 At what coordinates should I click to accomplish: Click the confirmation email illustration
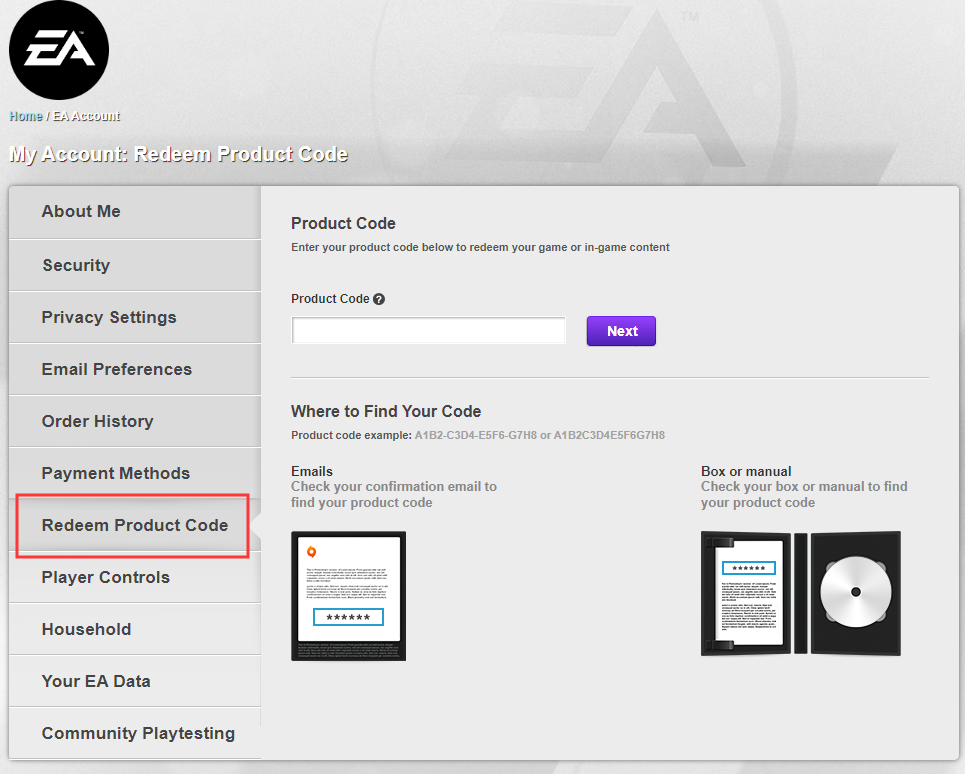tap(349, 596)
